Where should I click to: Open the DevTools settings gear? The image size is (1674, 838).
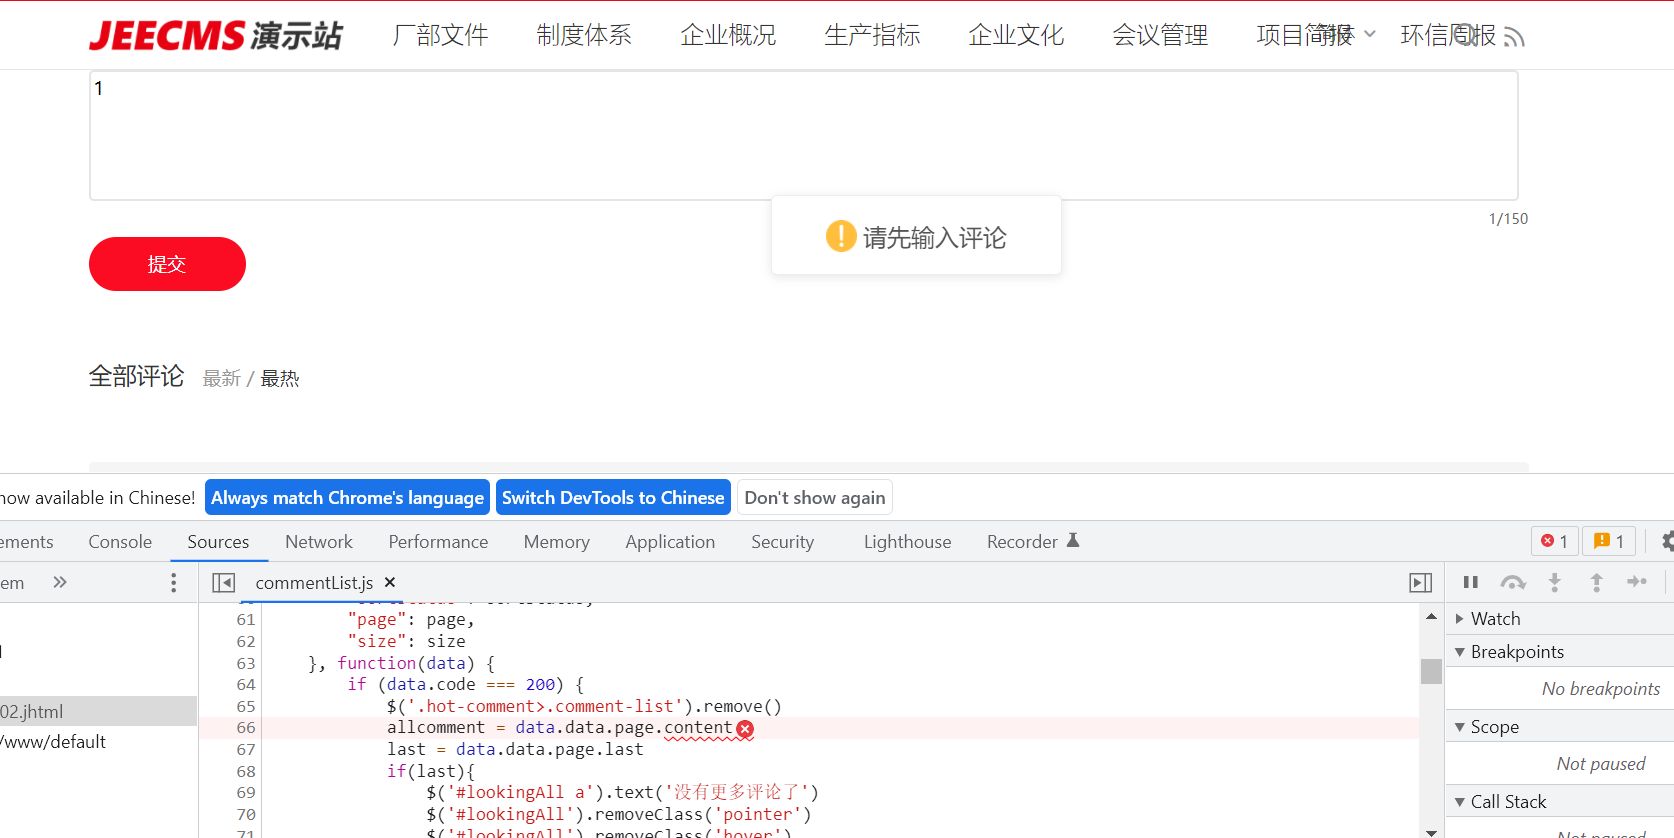click(1666, 541)
